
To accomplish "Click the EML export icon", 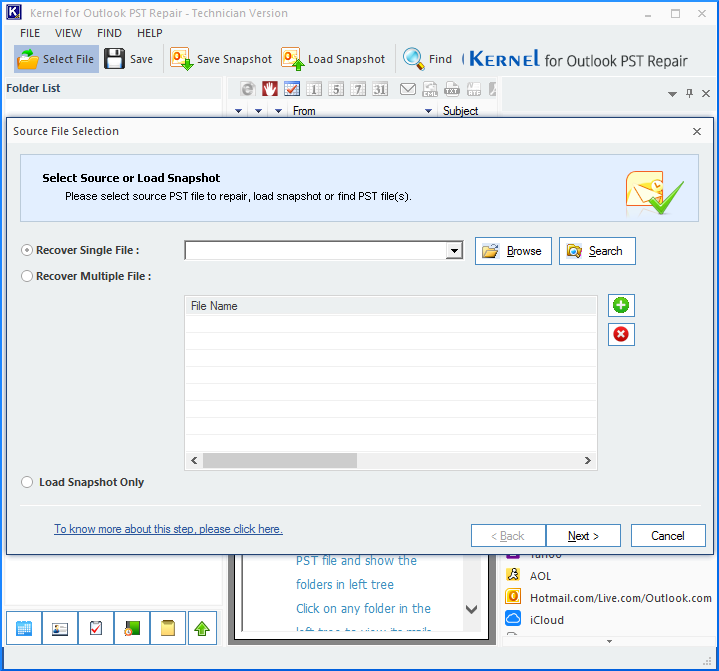I will [x=430, y=89].
